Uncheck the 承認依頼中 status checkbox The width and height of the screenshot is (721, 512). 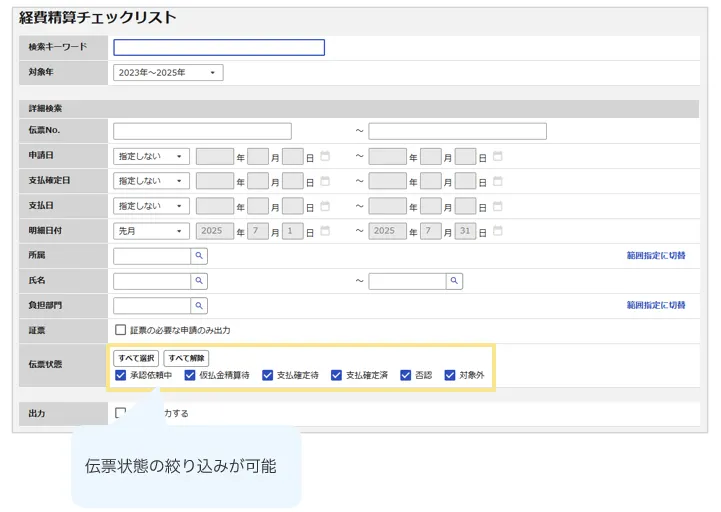point(121,375)
